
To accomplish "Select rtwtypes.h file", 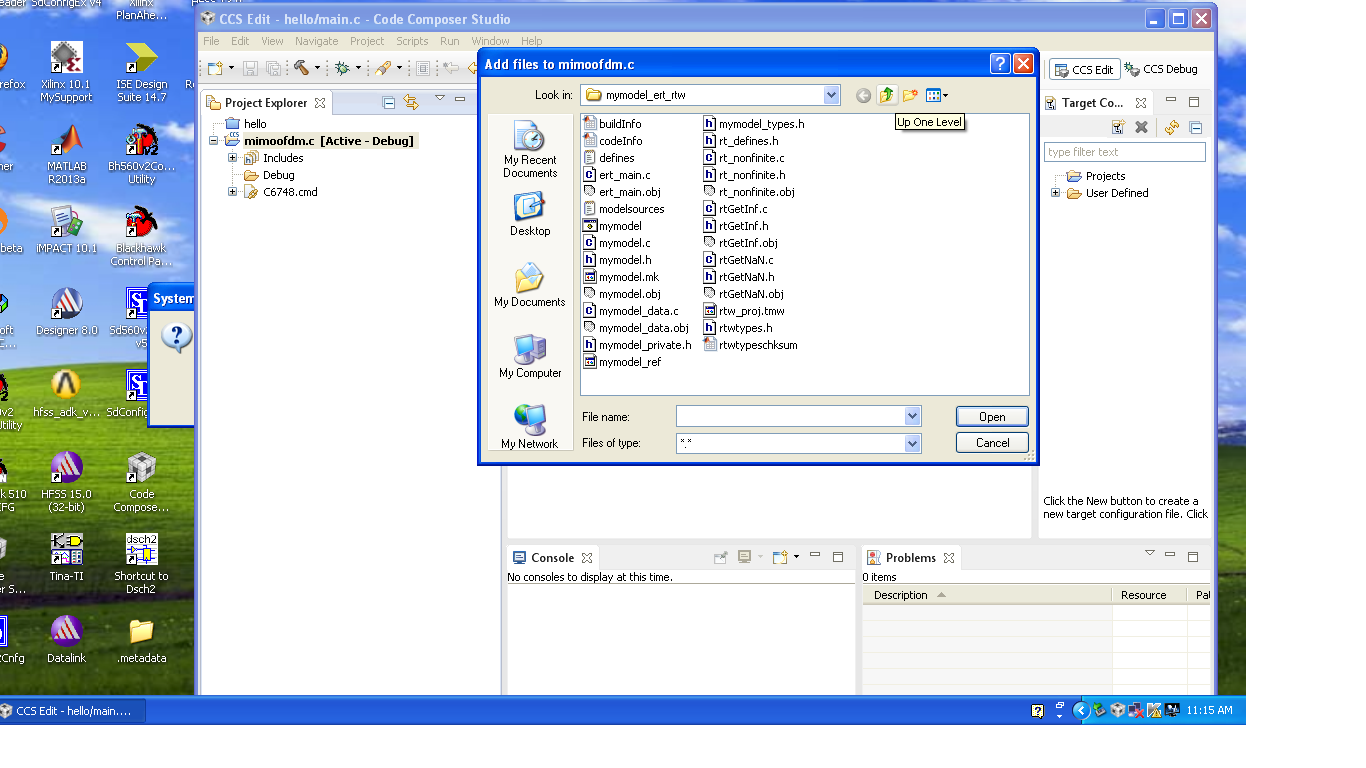I will pos(737,328).
